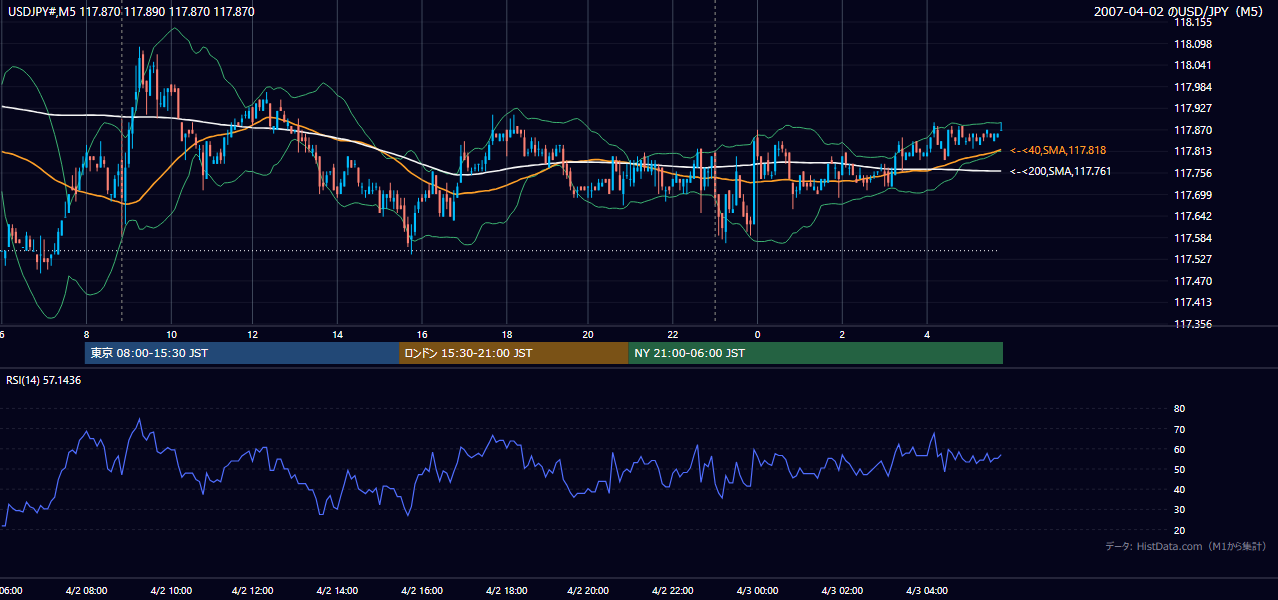Viewport: 1278px width, 600px height.
Task: Click the 117.584 price axis label
Action: [x=1191, y=238]
